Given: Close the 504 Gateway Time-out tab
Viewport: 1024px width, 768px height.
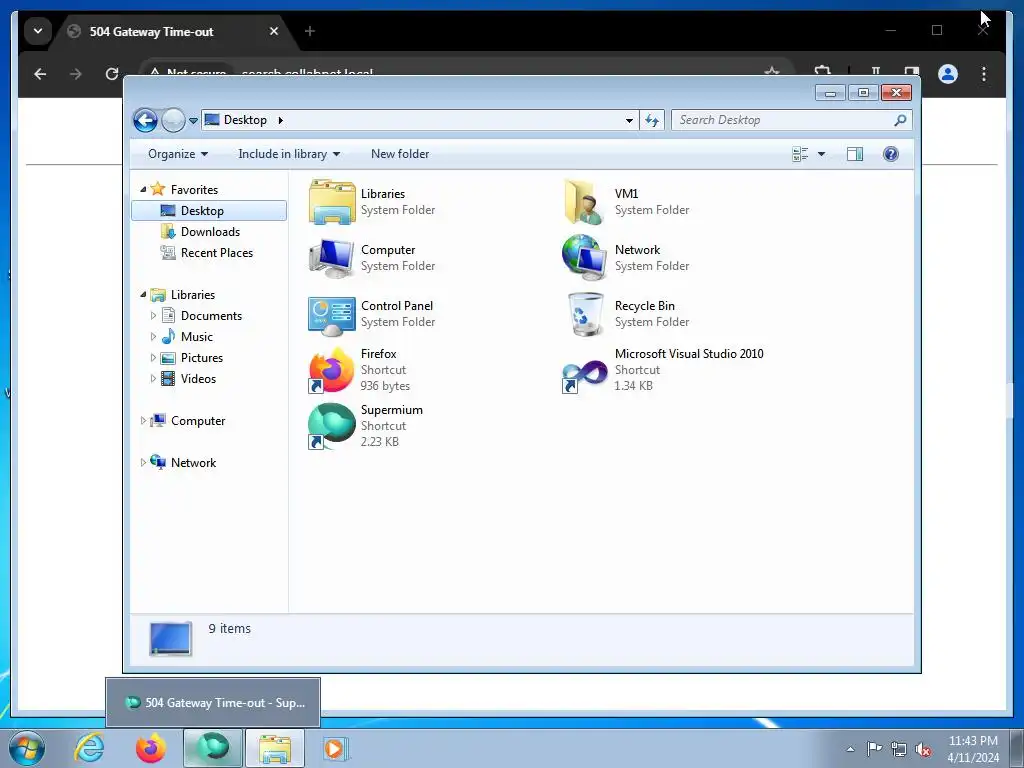Looking at the screenshot, I should coord(274,31).
